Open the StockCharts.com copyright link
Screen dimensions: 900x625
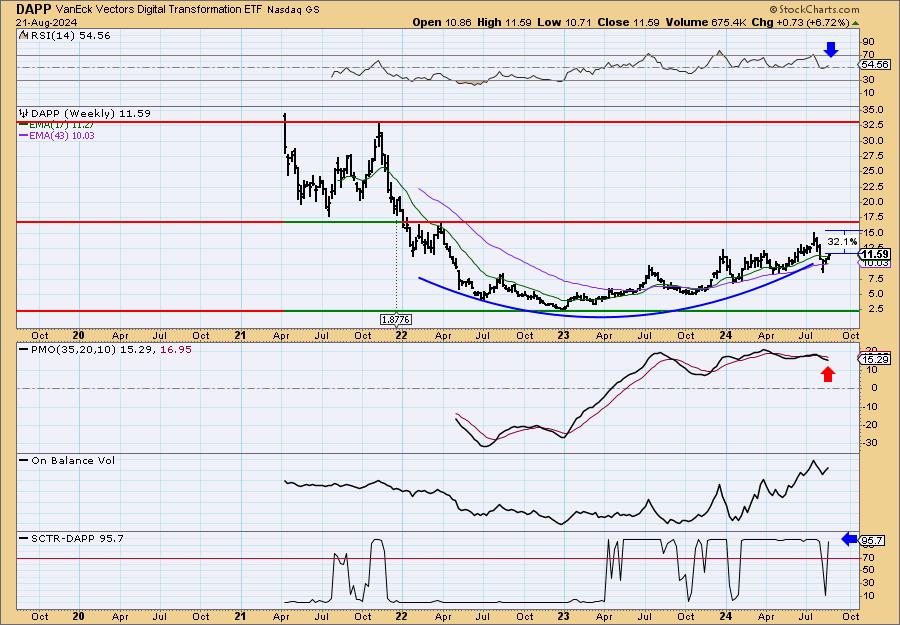click(x=814, y=9)
